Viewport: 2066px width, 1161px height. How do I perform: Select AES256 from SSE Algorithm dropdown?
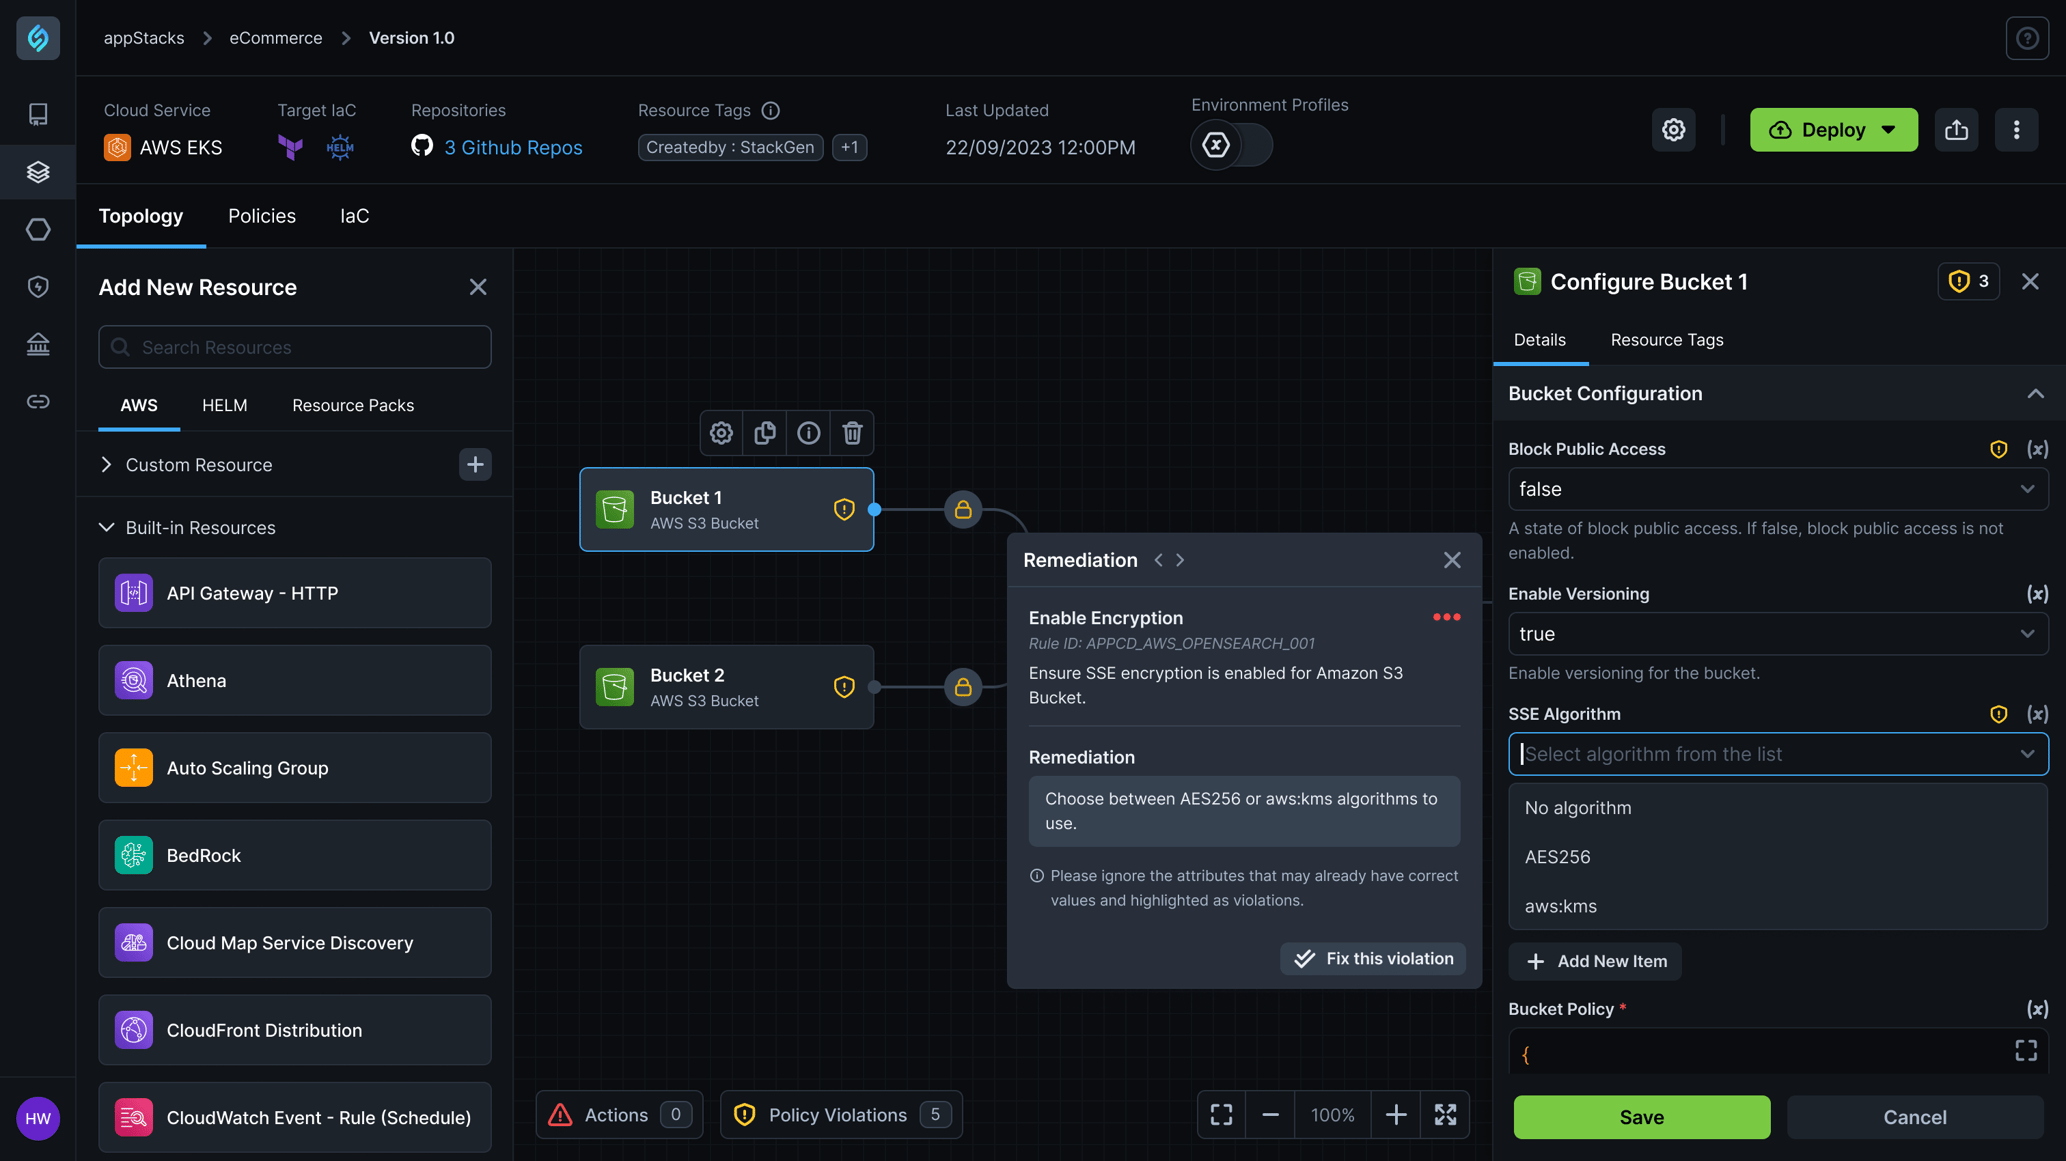pyautogui.click(x=1557, y=856)
